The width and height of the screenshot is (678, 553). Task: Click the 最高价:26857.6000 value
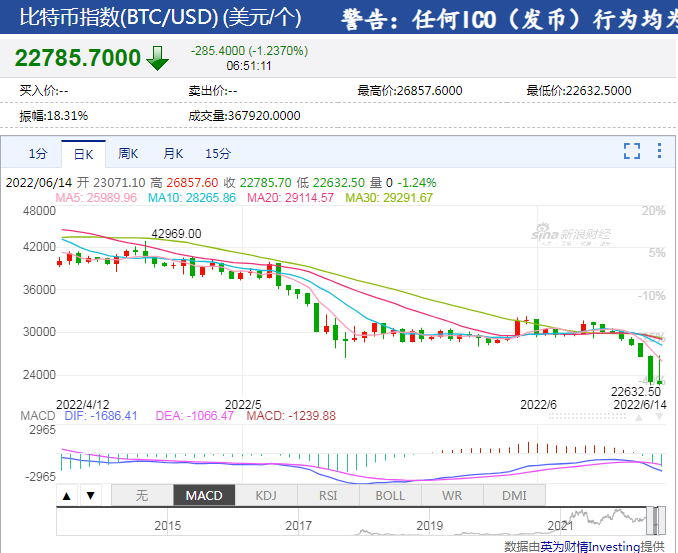(409, 91)
